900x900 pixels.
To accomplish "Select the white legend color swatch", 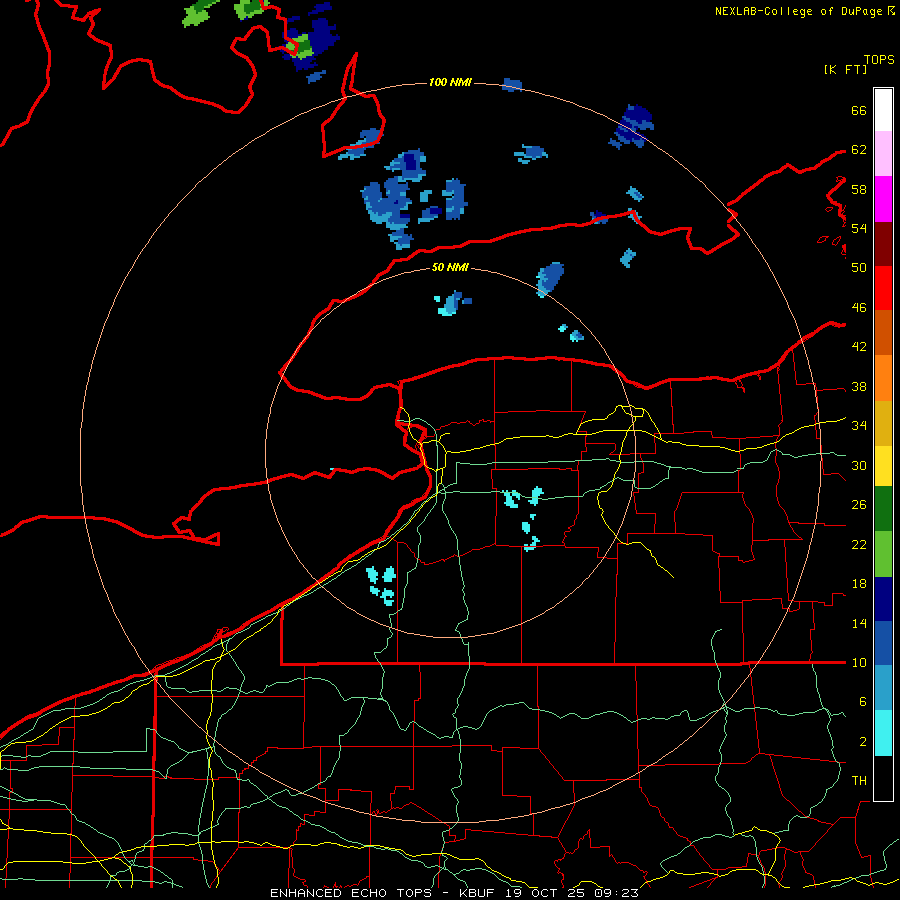I will coord(883,110).
